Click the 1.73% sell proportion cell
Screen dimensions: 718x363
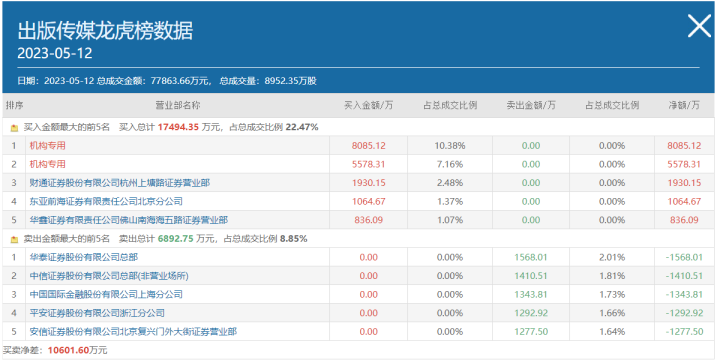point(612,294)
